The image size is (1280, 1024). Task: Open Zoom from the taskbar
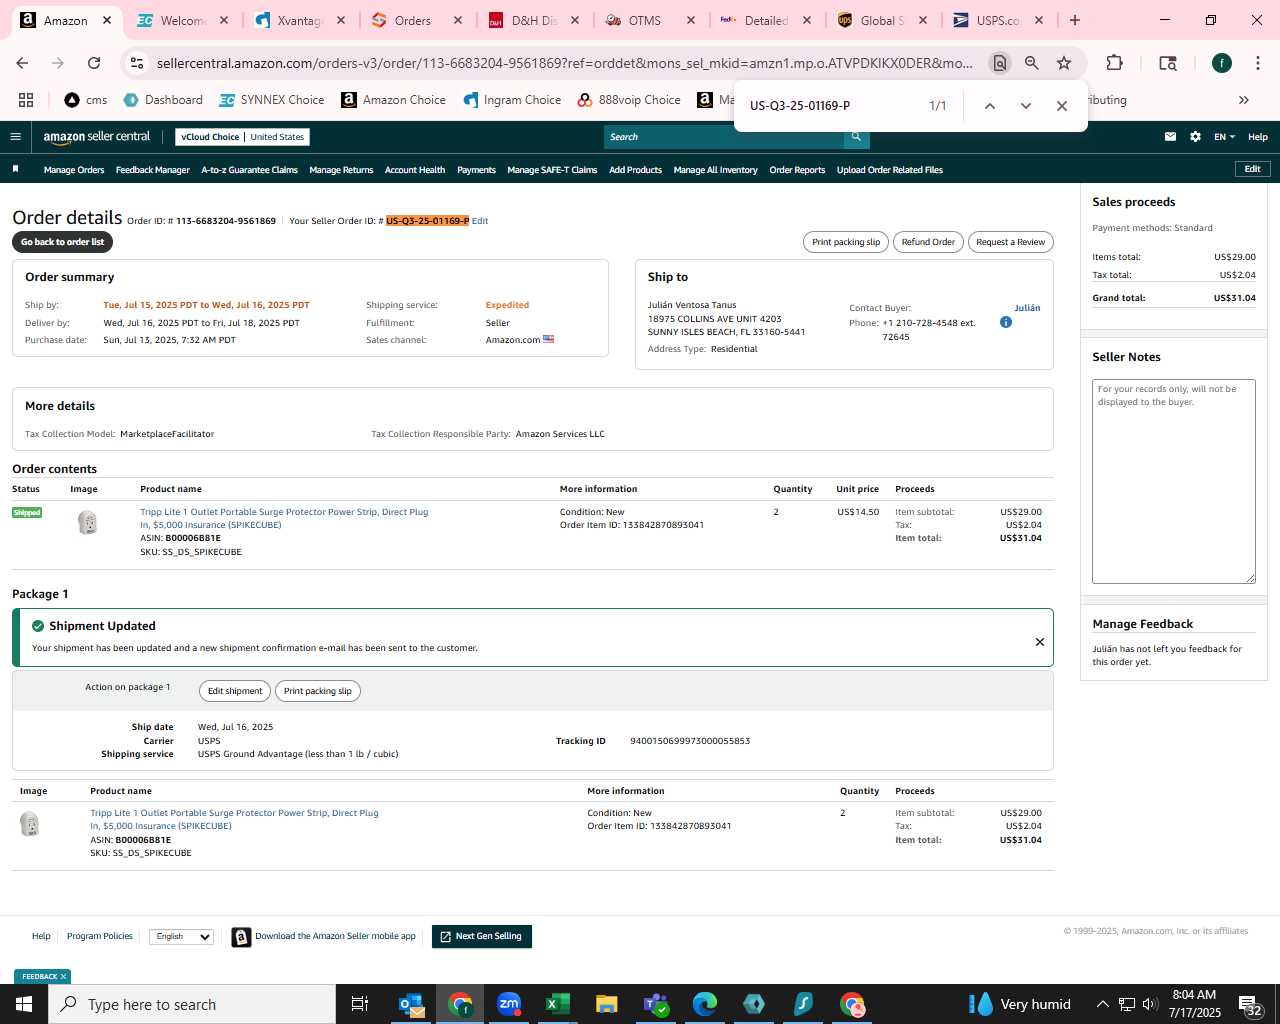click(509, 1004)
